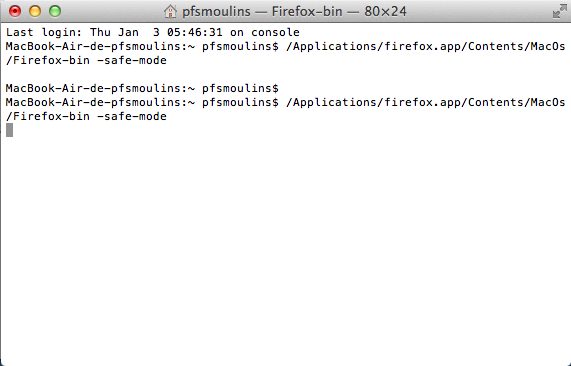Click "Thu Jan" in the login line
The width and height of the screenshot is (571, 366).
click(x=114, y=32)
